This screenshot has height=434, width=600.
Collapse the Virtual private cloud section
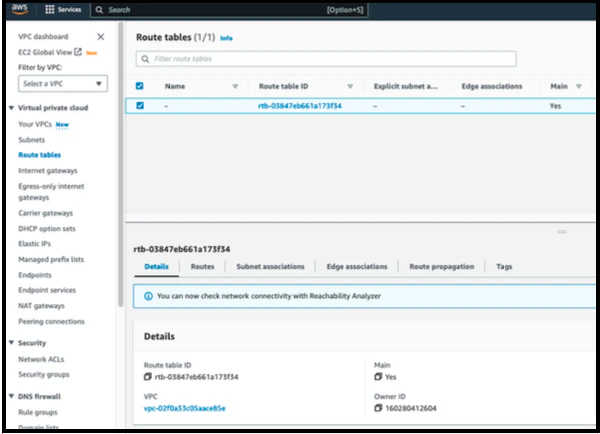[x=11, y=108]
